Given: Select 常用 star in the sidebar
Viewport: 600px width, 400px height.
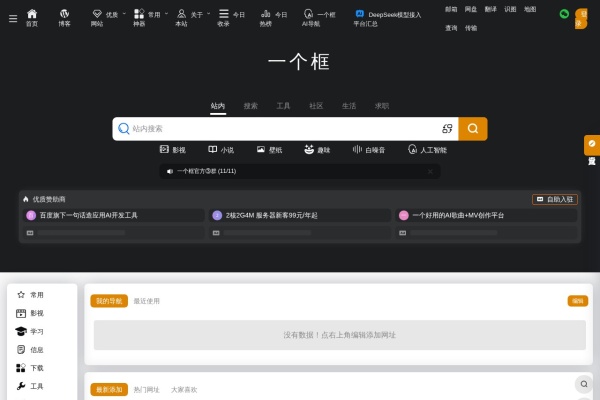Looking at the screenshot, I should [x=30, y=295].
